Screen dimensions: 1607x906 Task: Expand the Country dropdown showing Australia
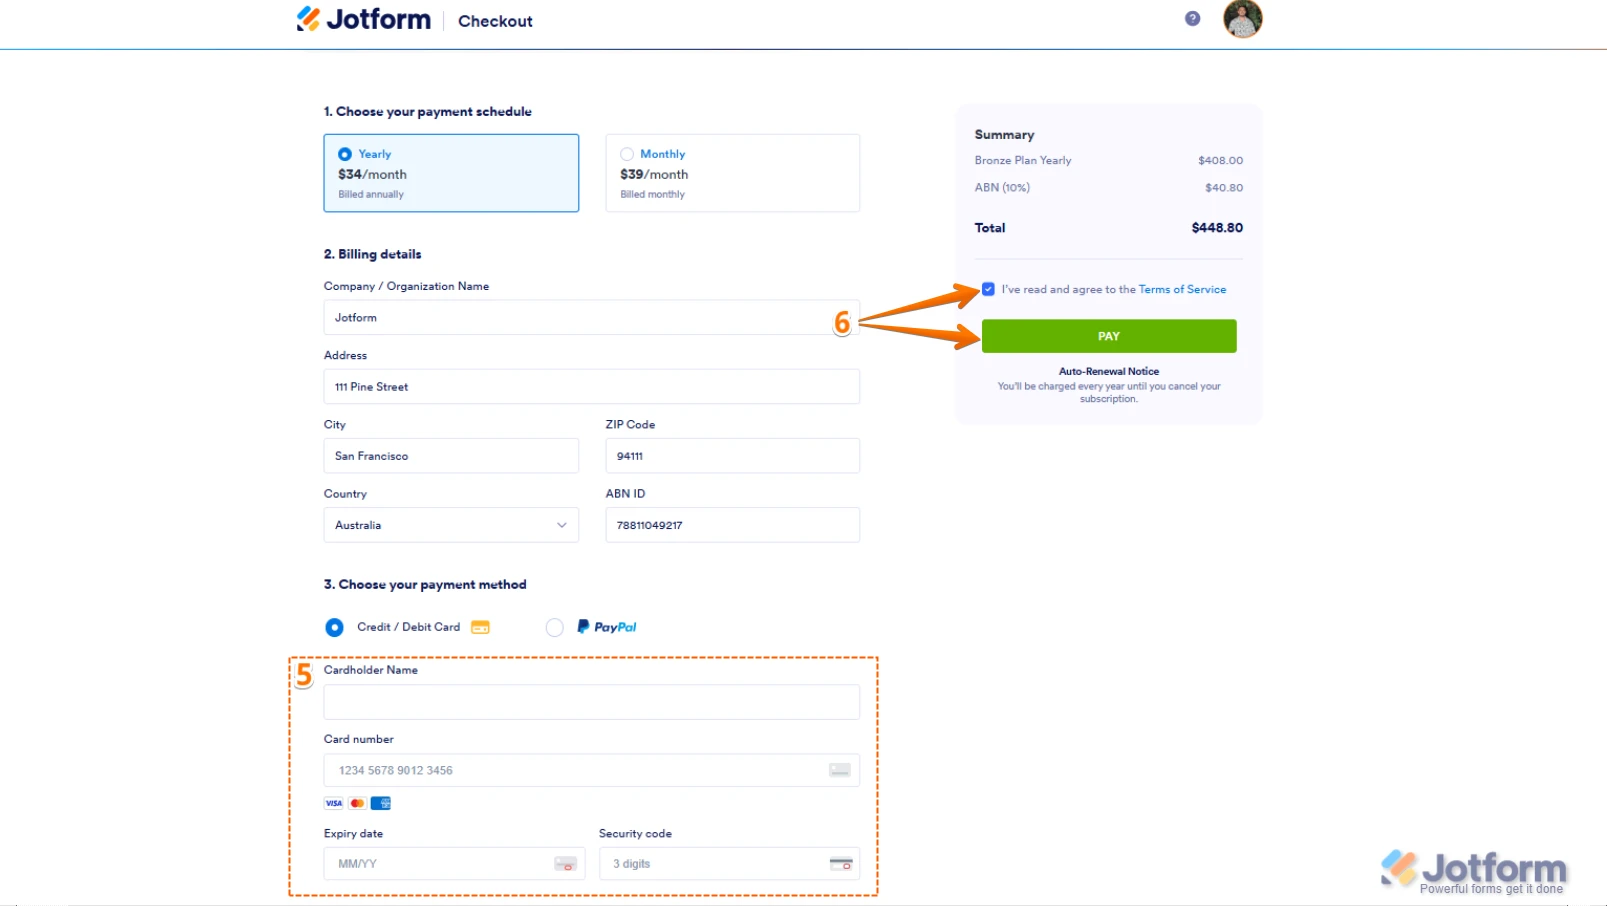coord(451,525)
